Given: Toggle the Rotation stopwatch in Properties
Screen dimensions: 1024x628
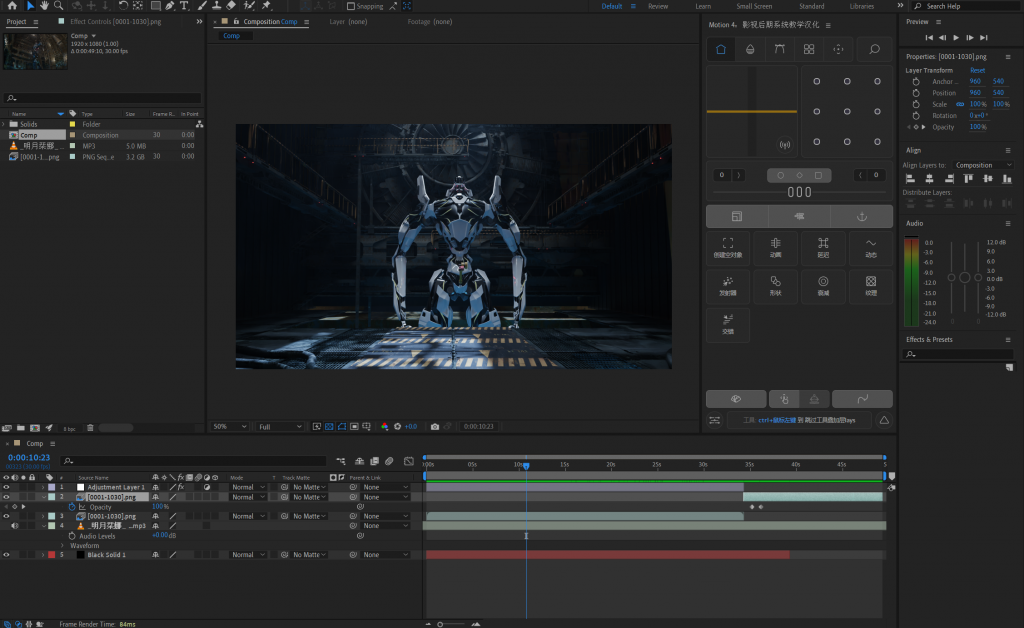Looking at the screenshot, I should (x=916, y=116).
